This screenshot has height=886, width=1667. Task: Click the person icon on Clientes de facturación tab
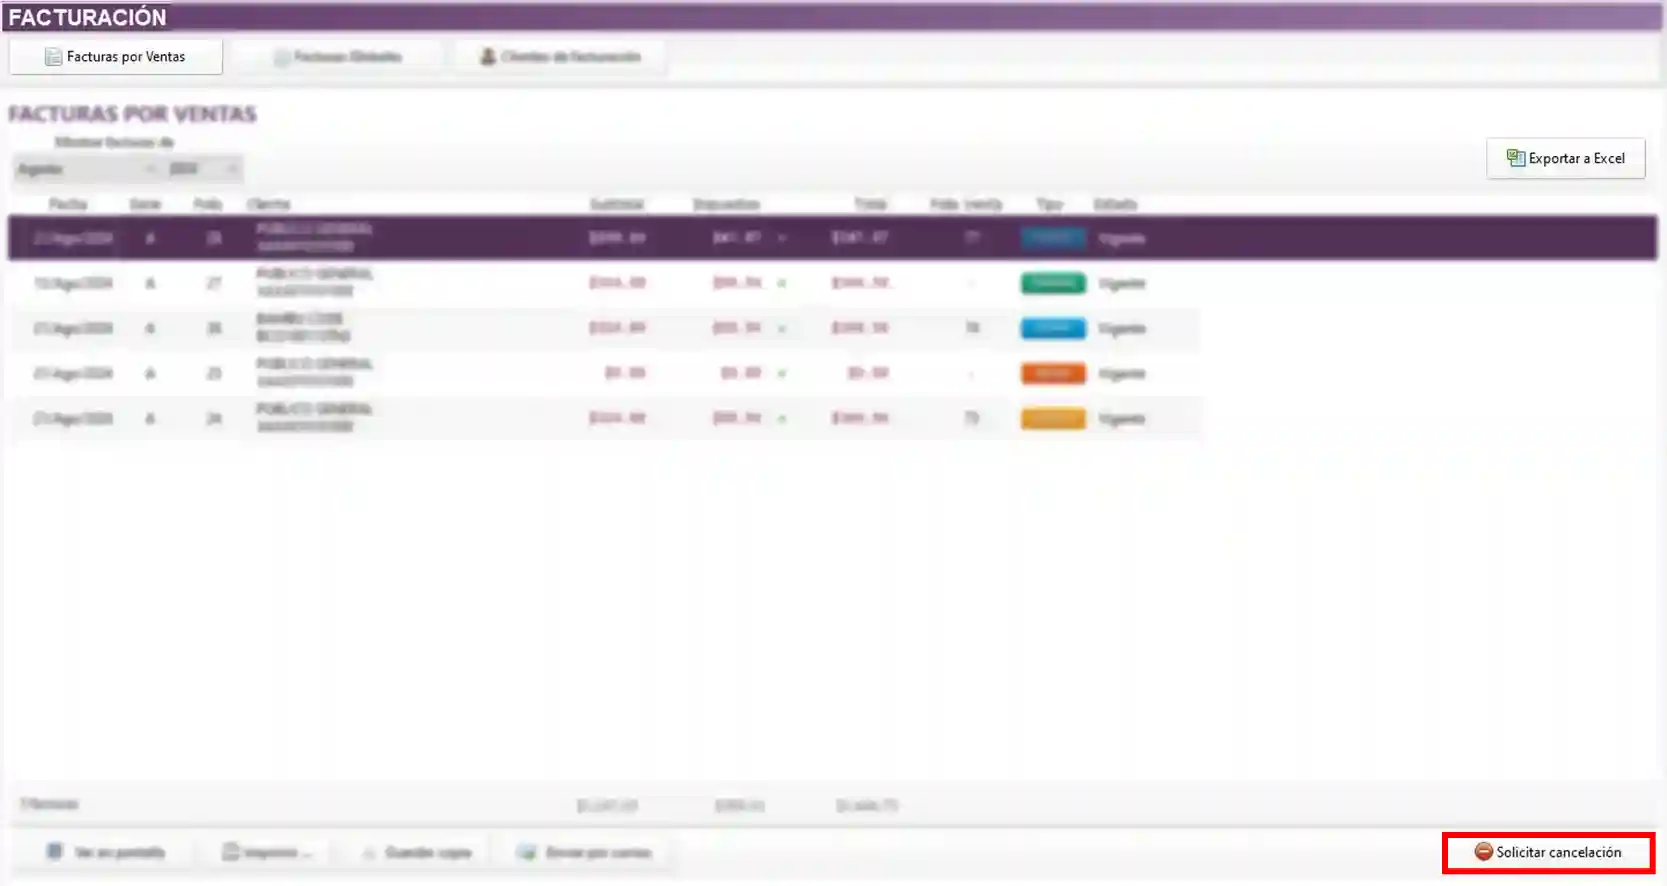tap(488, 57)
